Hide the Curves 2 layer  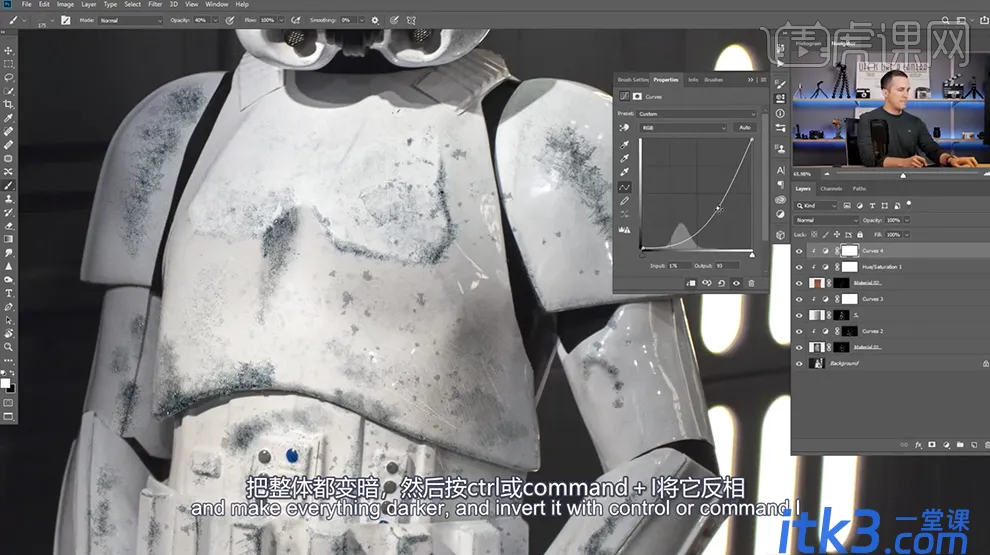coord(799,331)
